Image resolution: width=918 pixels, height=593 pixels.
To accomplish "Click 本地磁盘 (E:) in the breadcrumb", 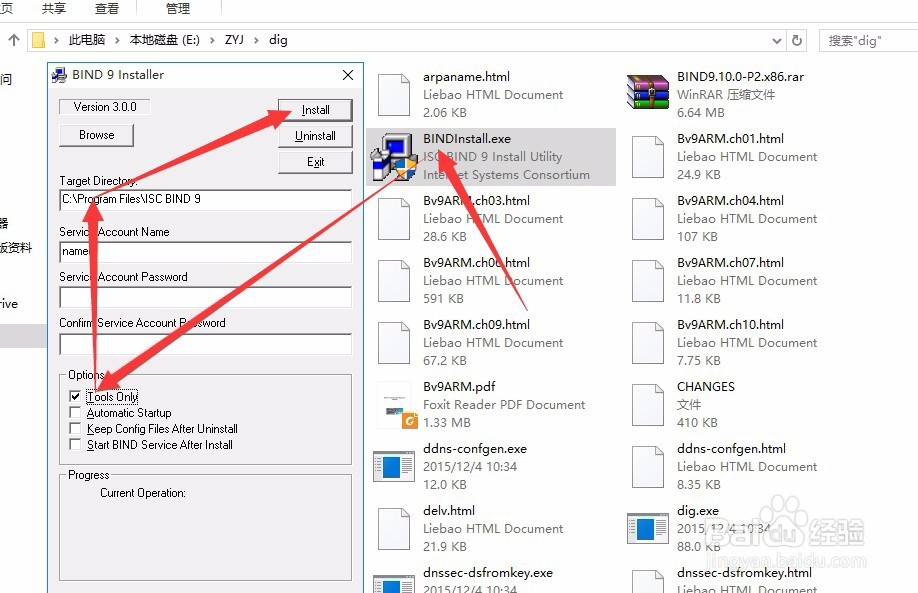I will click(x=165, y=40).
